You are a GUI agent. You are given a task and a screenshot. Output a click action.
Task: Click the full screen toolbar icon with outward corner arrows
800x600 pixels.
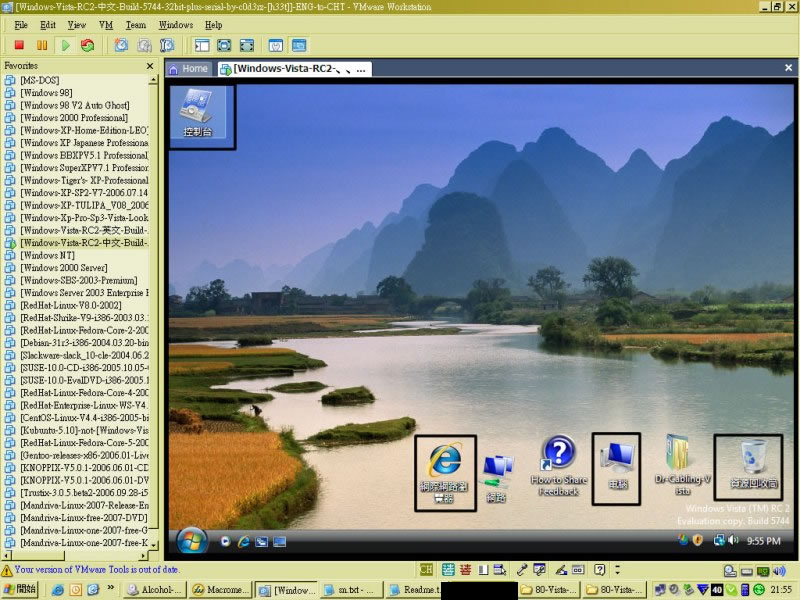(x=247, y=45)
